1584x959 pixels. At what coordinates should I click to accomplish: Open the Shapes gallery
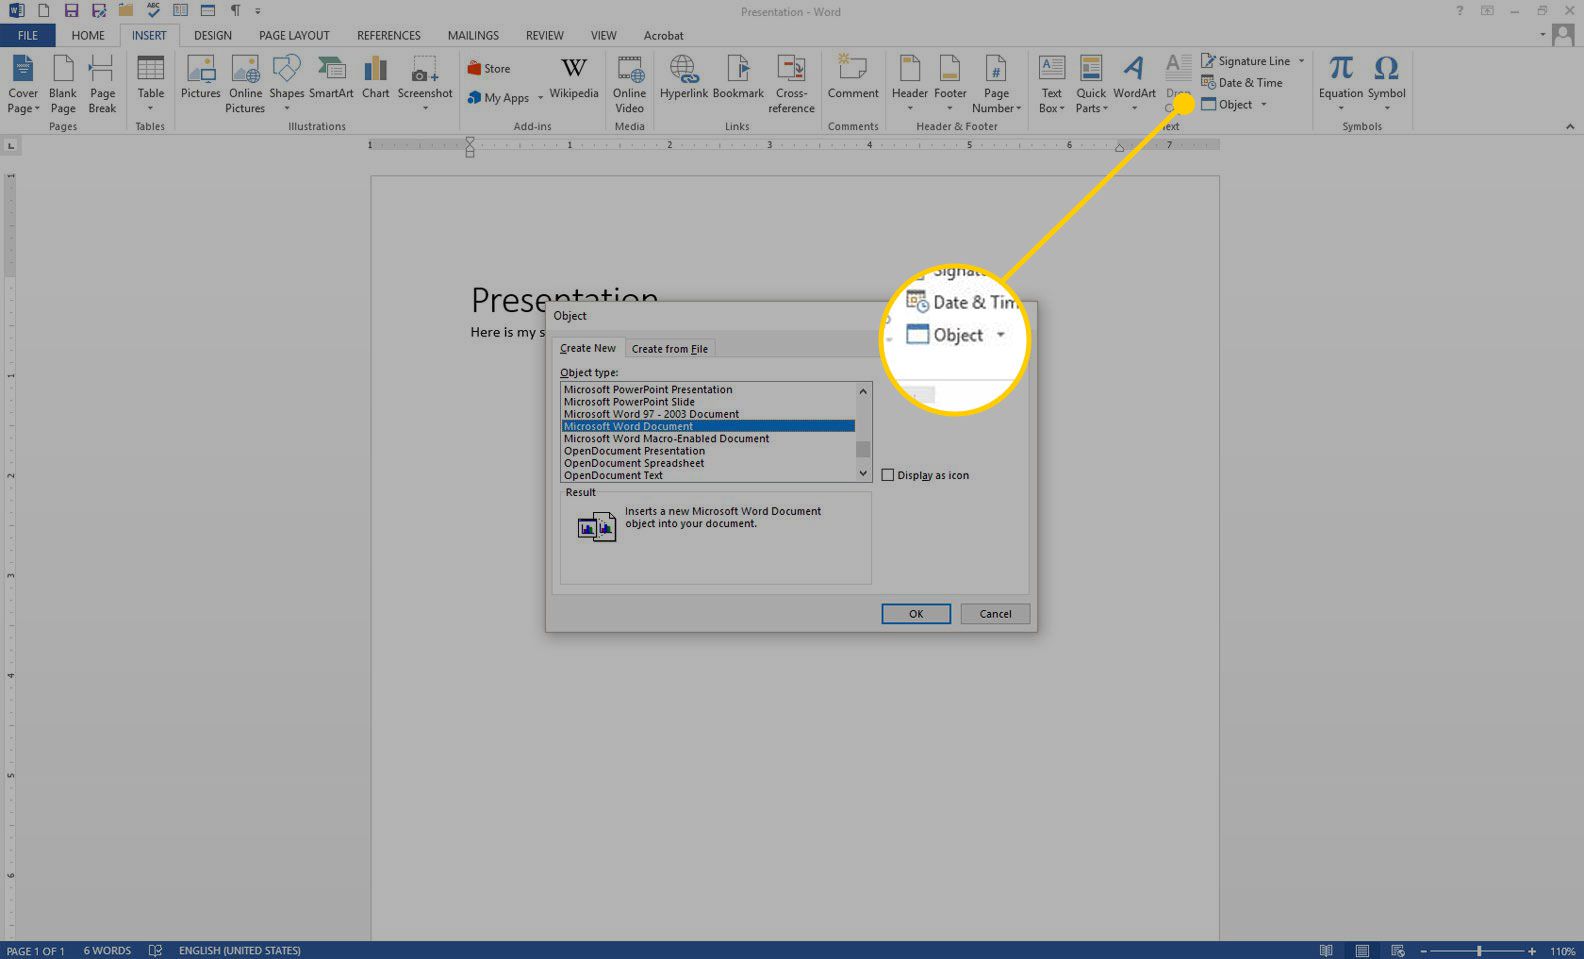click(x=286, y=84)
